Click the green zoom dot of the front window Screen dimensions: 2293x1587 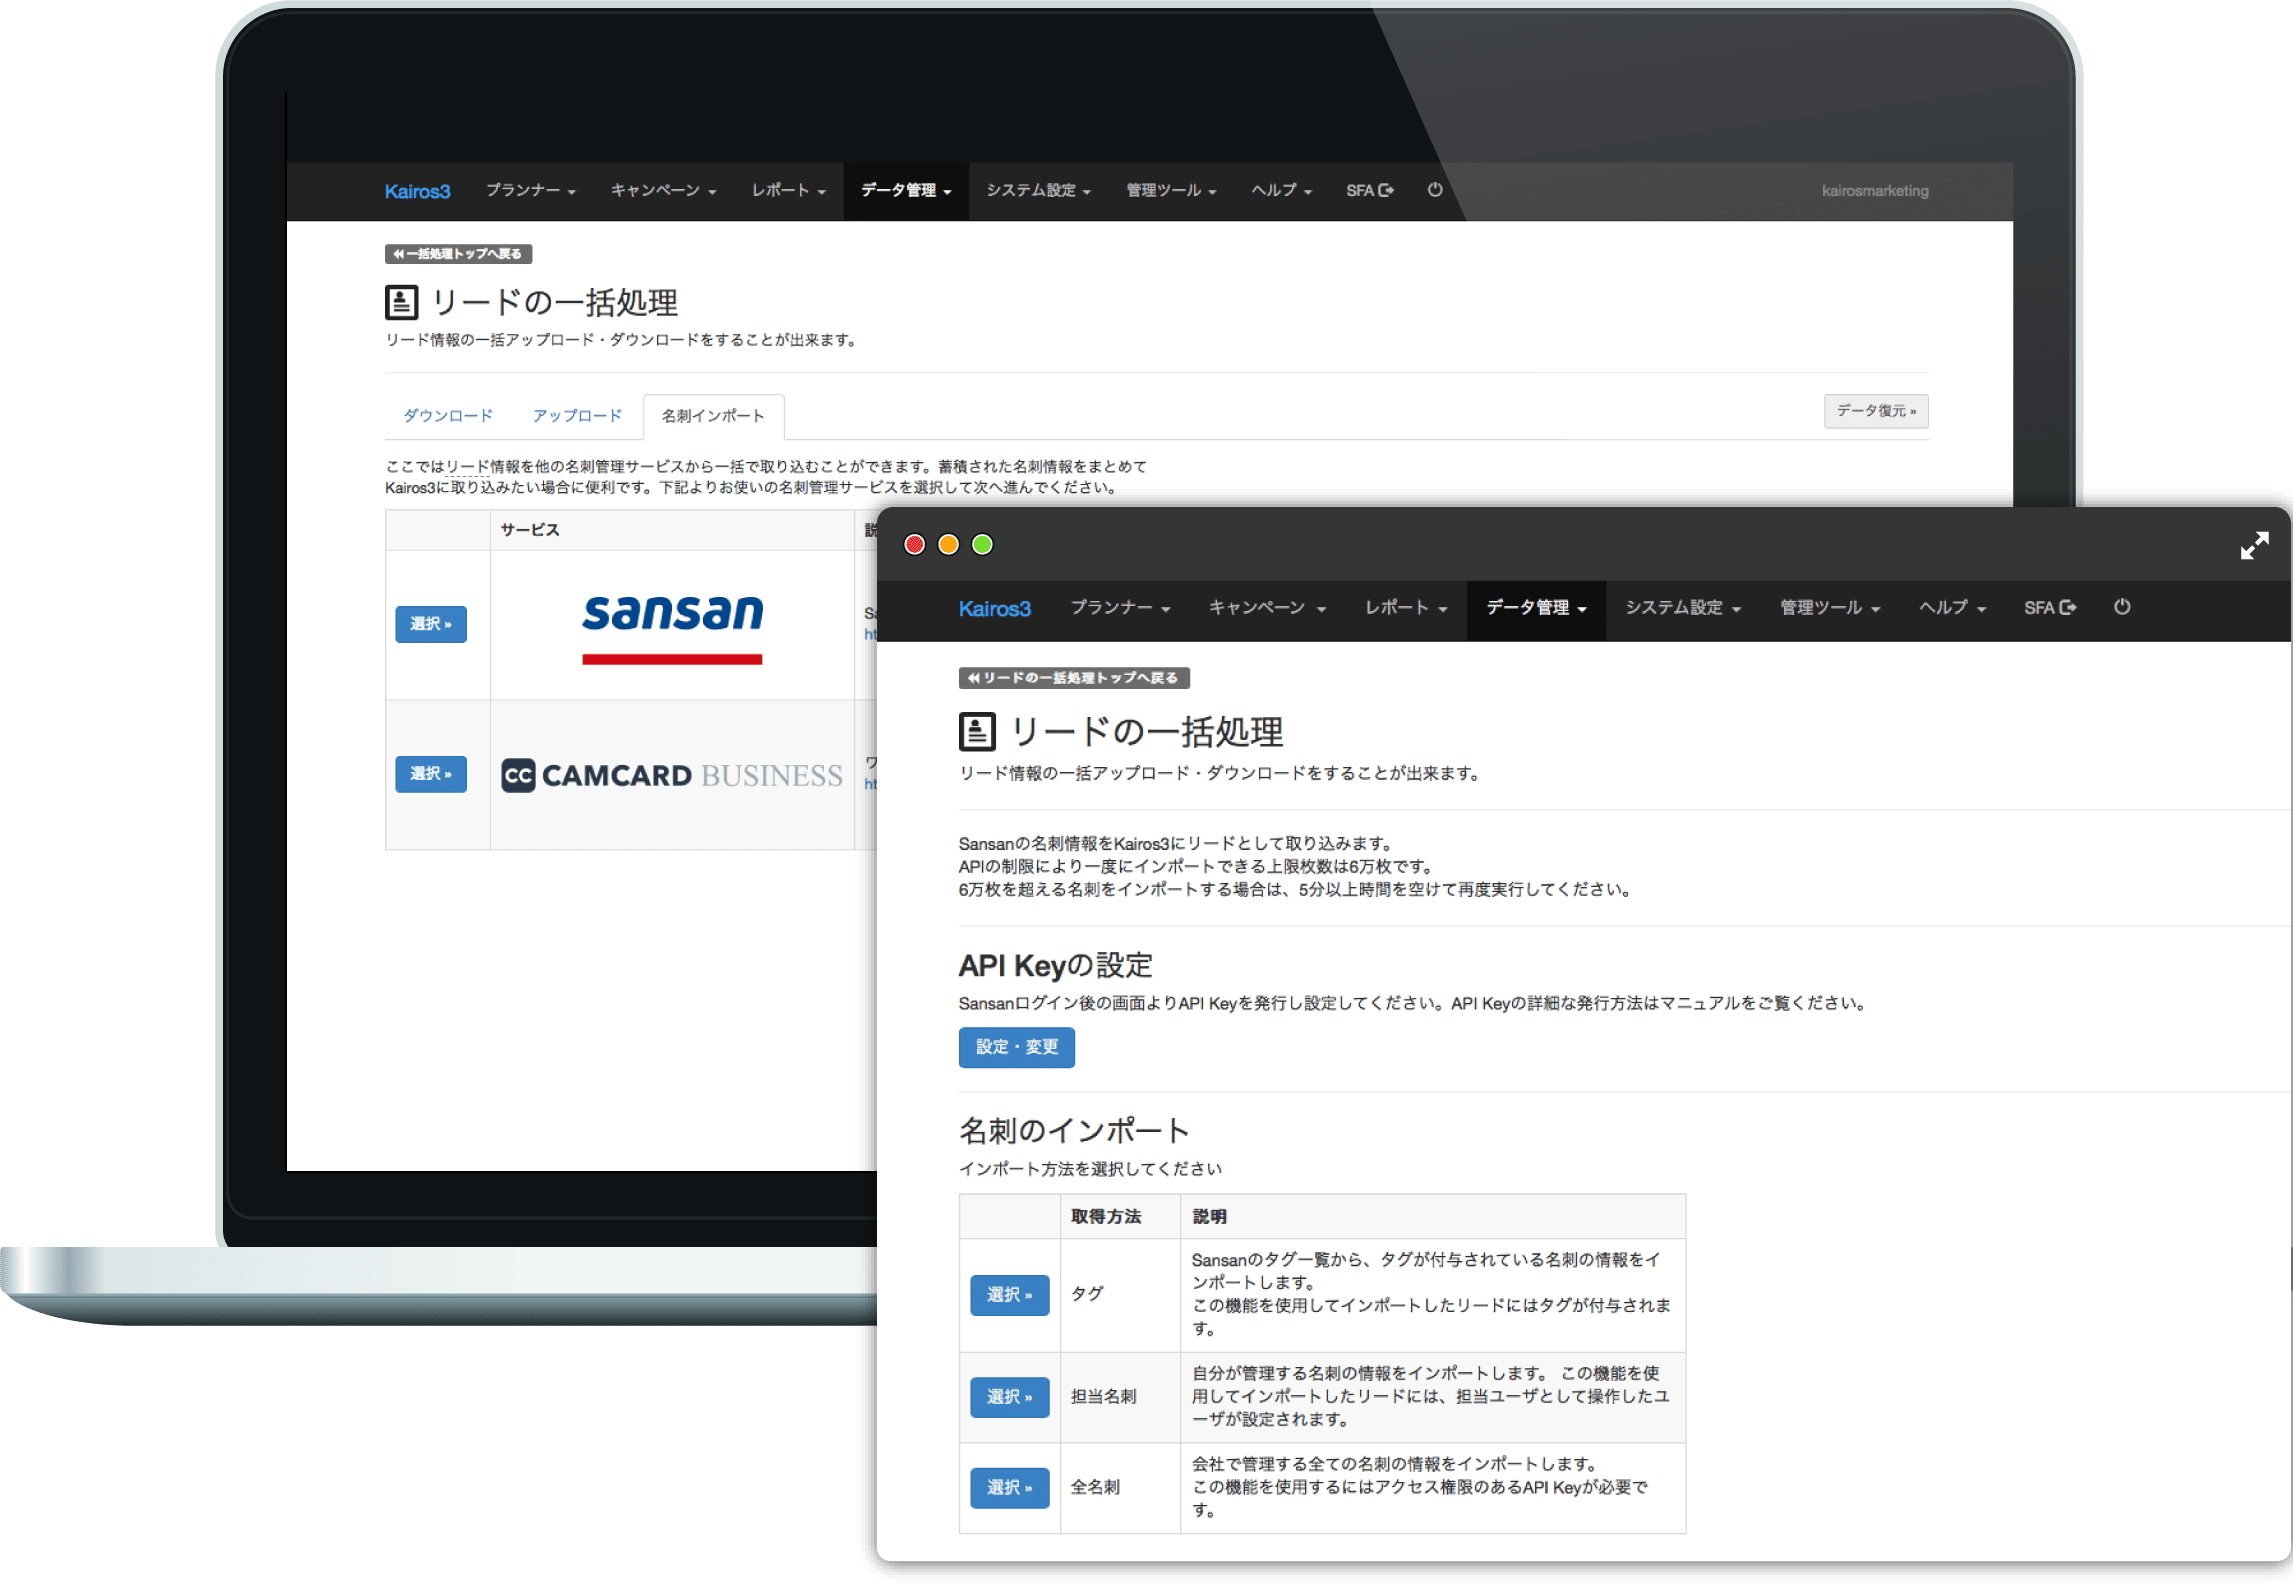982,544
